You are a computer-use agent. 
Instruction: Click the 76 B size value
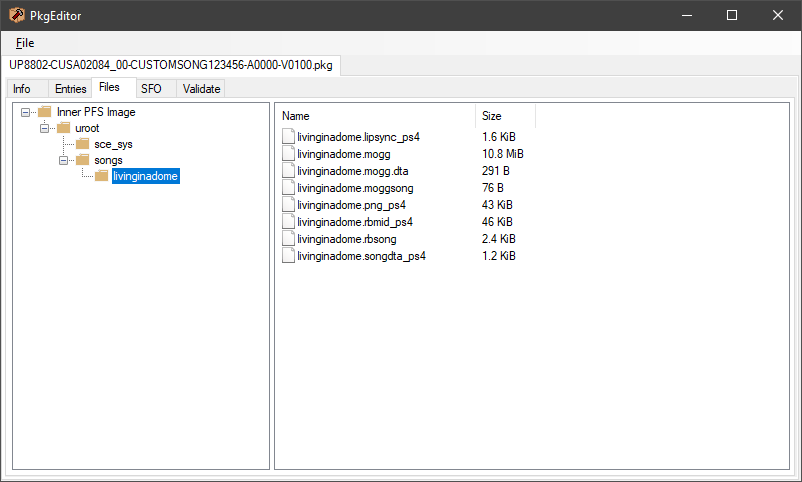[x=493, y=188]
